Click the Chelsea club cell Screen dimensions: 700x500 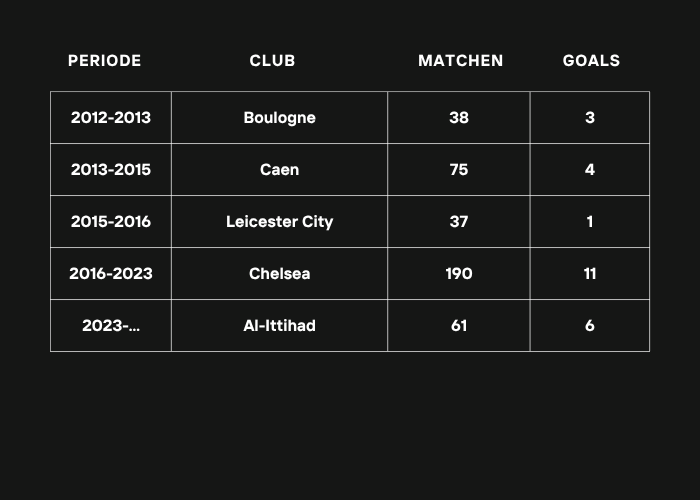(x=279, y=273)
